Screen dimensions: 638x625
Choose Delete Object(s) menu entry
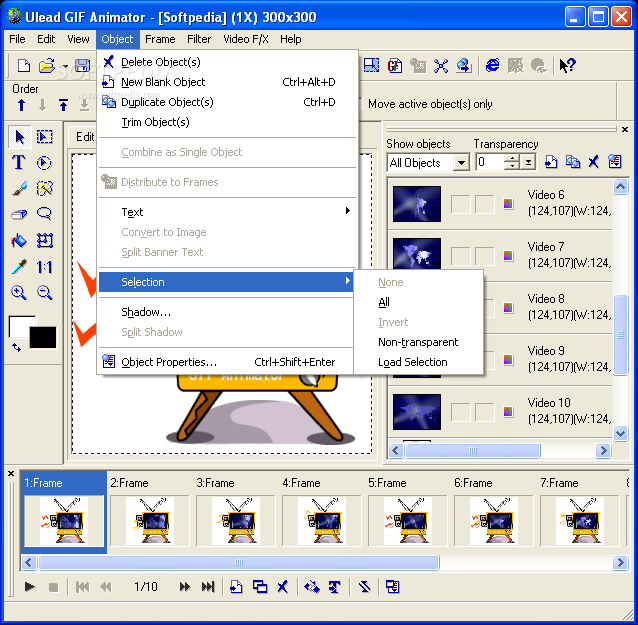pyautogui.click(x=228, y=62)
